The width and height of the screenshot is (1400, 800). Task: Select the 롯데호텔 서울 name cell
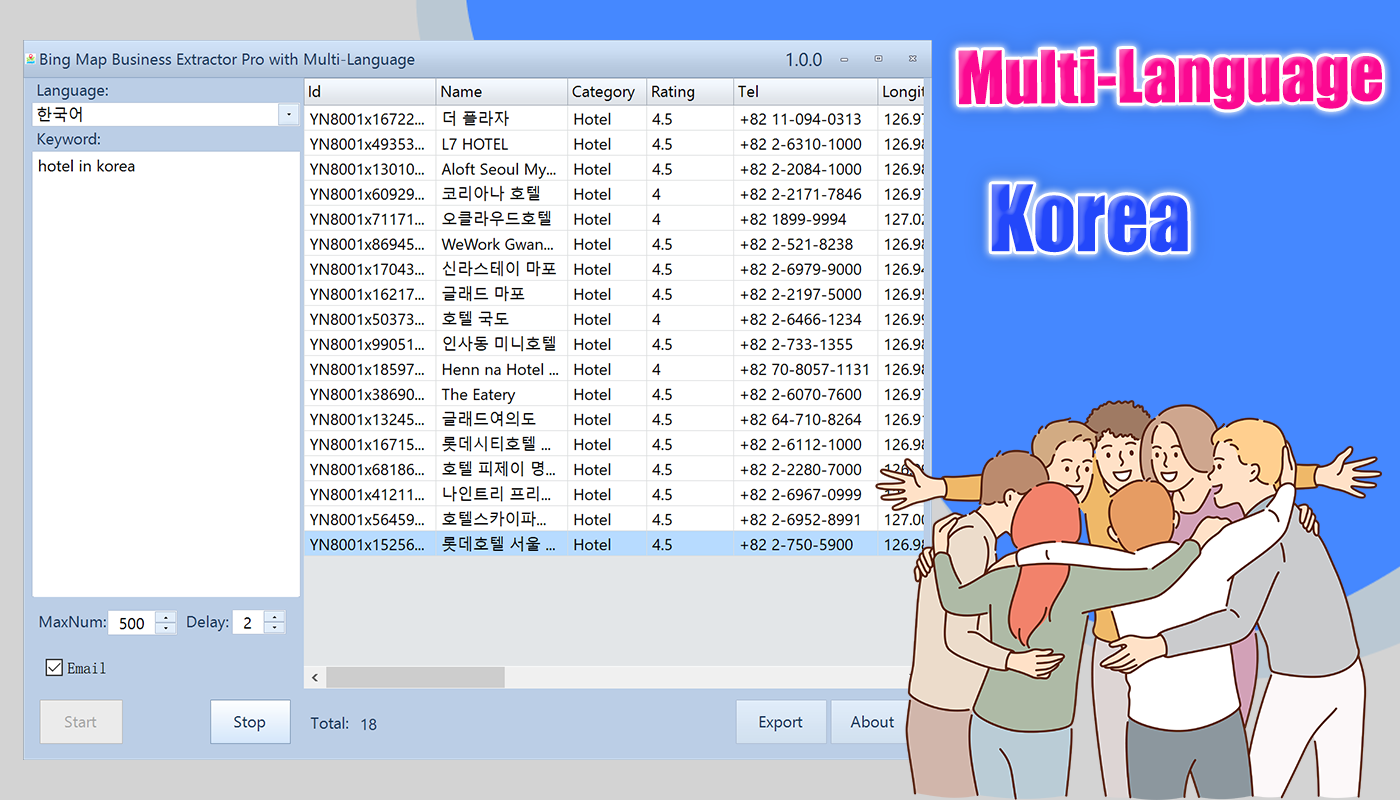point(502,544)
